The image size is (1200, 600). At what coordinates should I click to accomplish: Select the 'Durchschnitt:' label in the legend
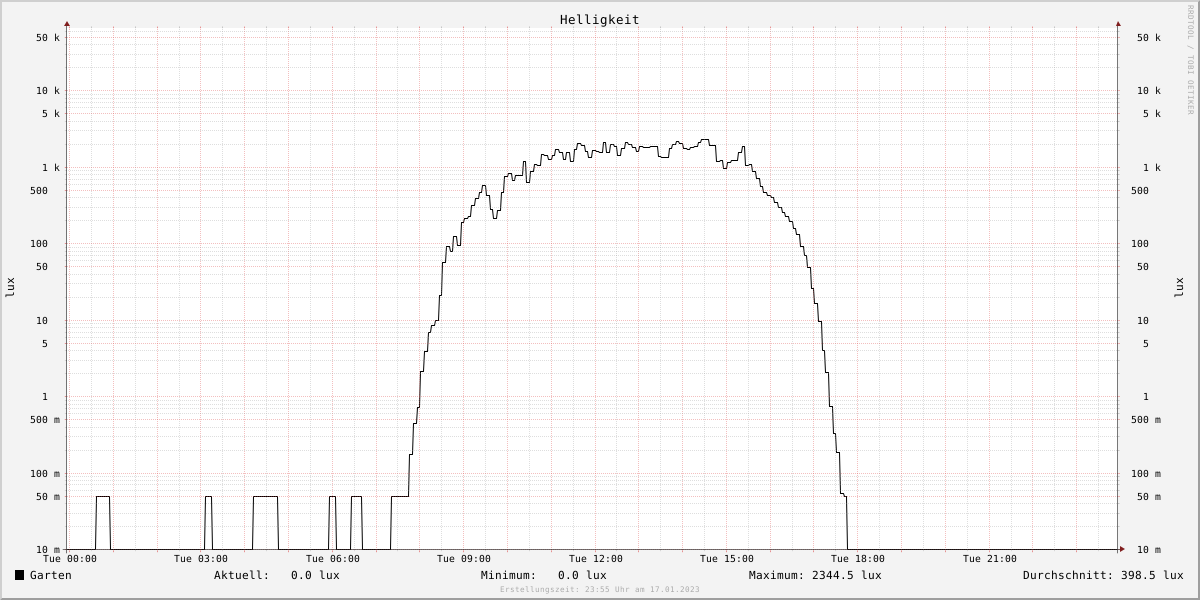(1068, 575)
